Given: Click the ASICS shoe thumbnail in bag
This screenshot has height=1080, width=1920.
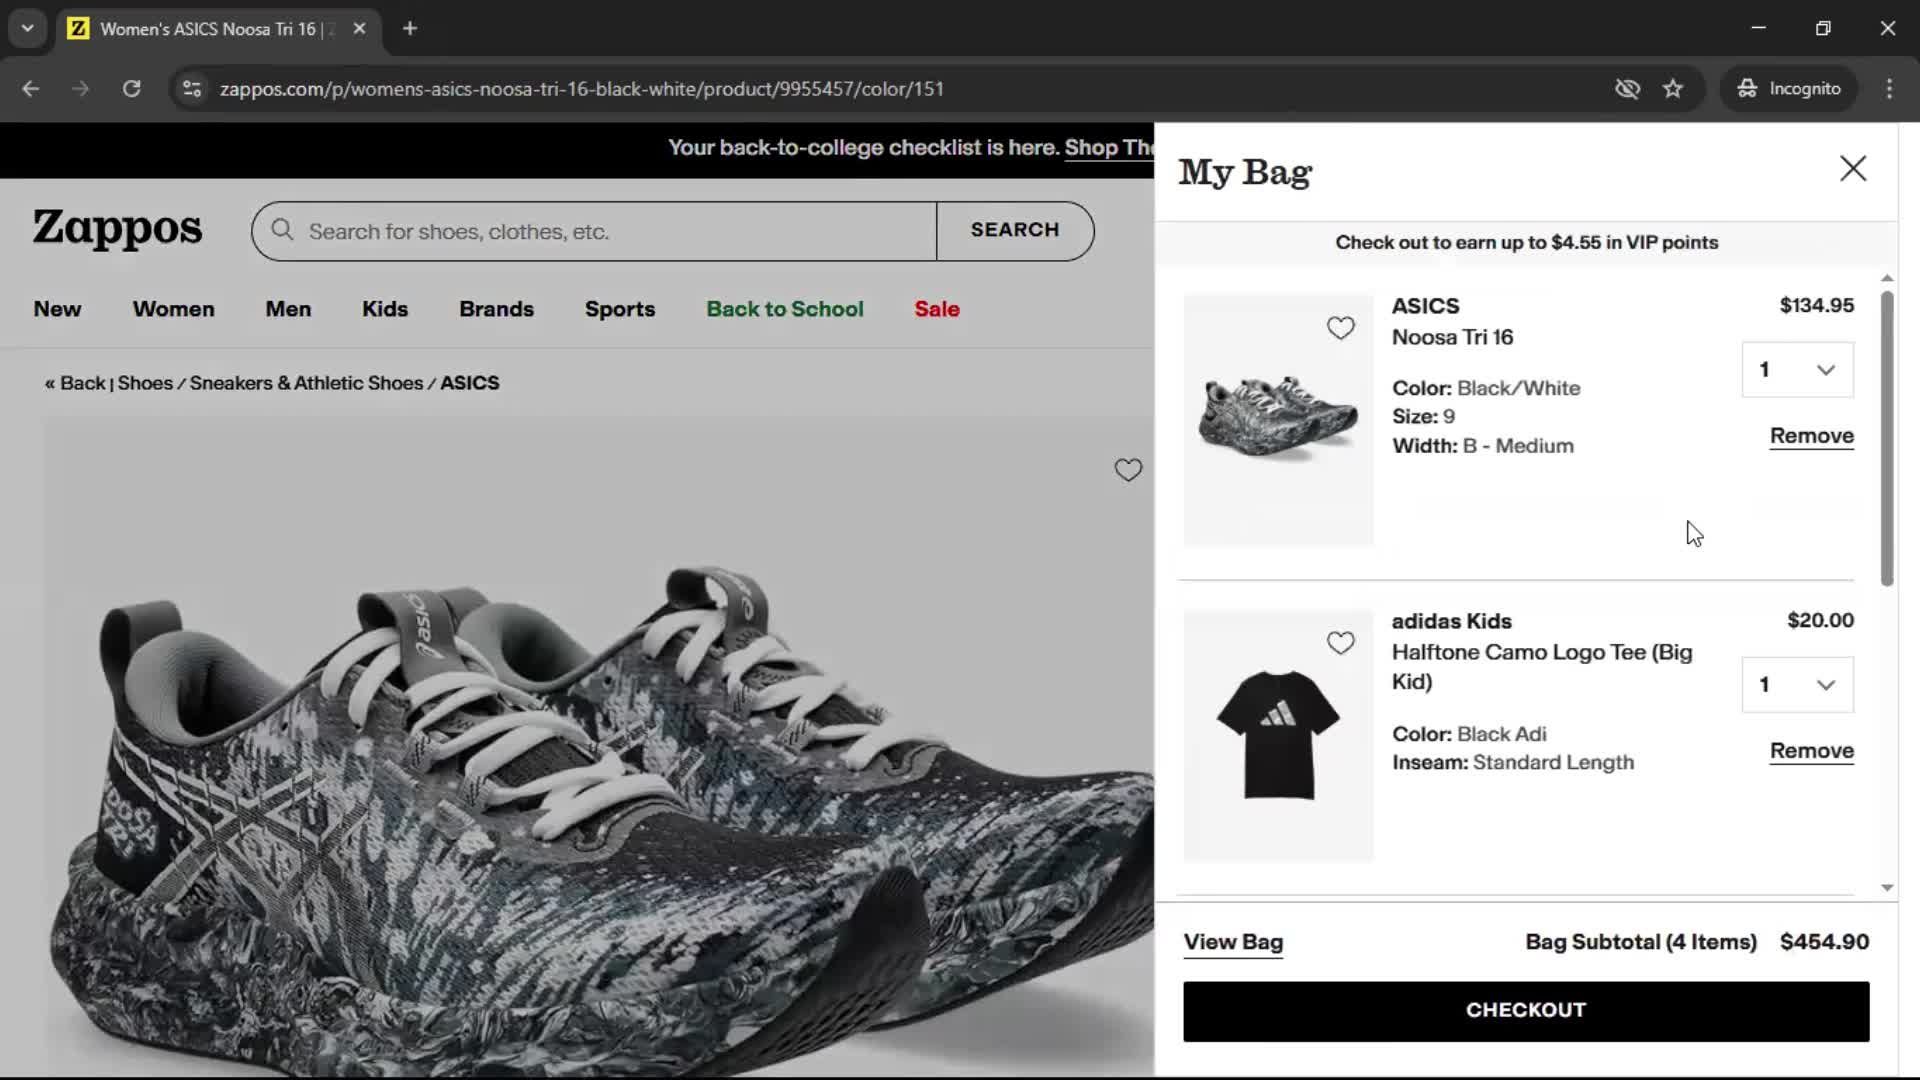Looking at the screenshot, I should (x=1278, y=420).
